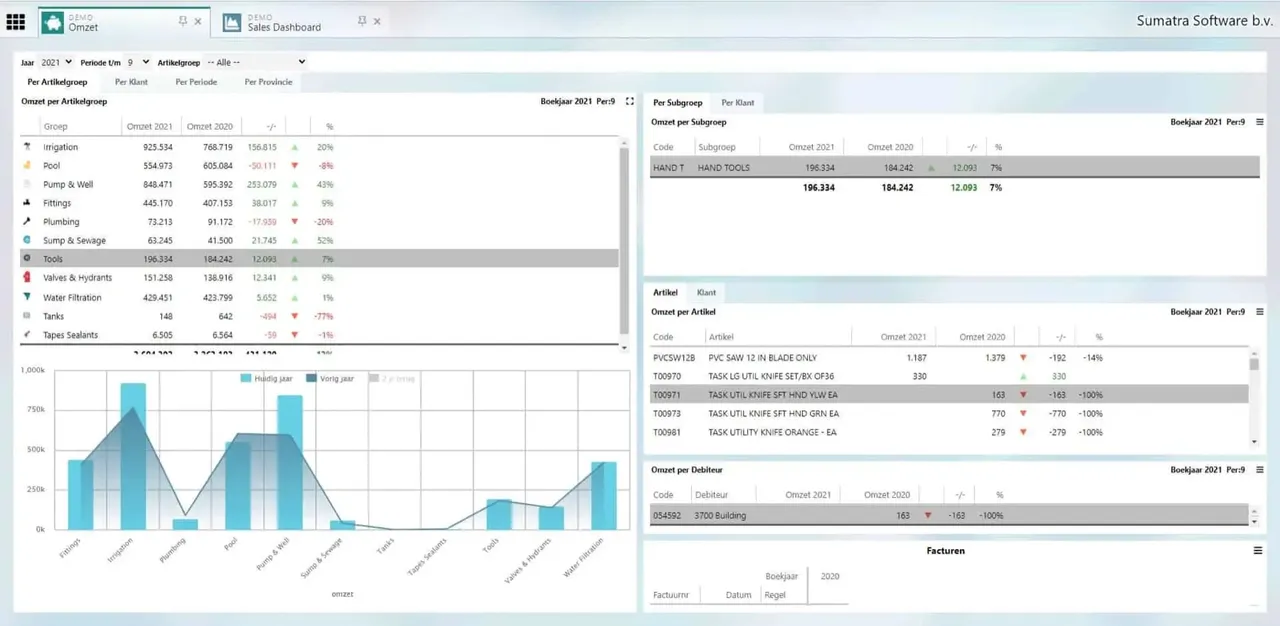Expand the Artikelgroep dropdown
The image size is (1280, 626).
point(255,62)
